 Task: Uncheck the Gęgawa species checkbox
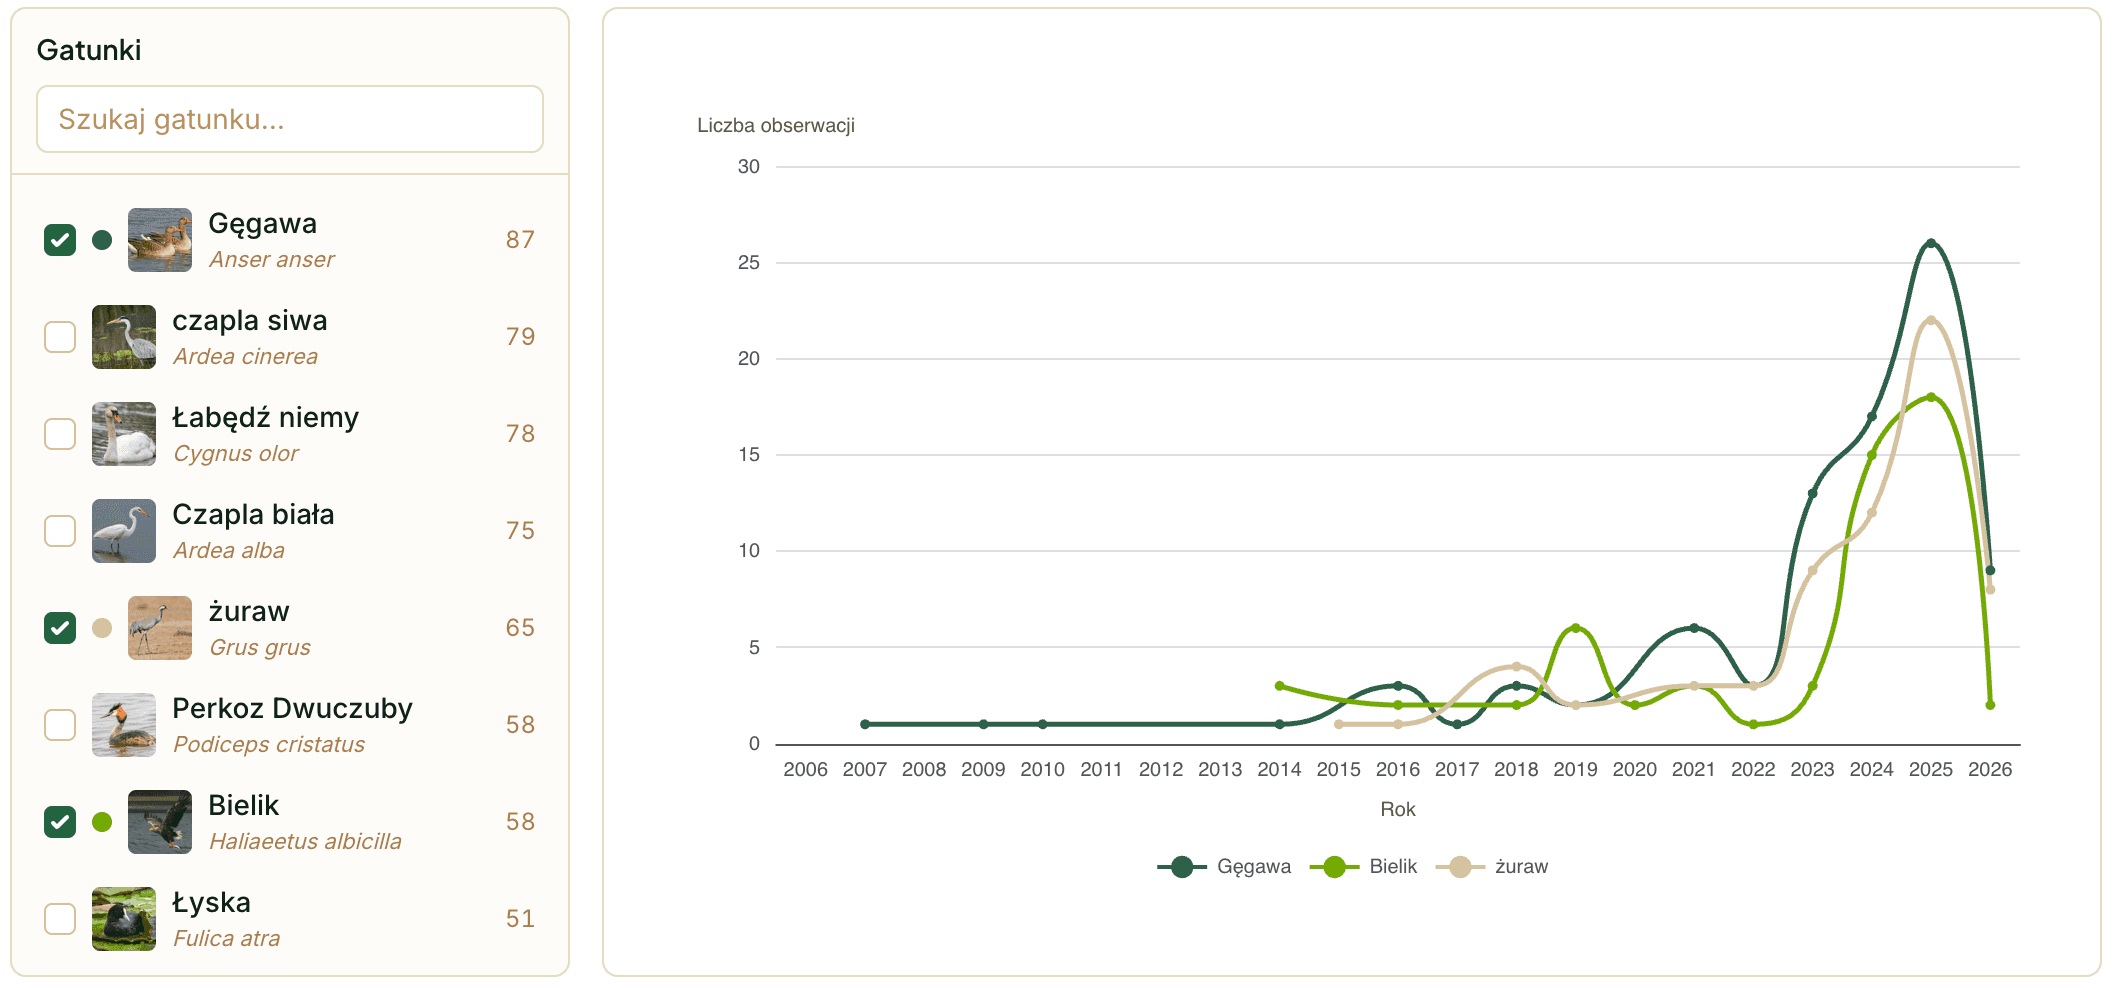(x=60, y=240)
